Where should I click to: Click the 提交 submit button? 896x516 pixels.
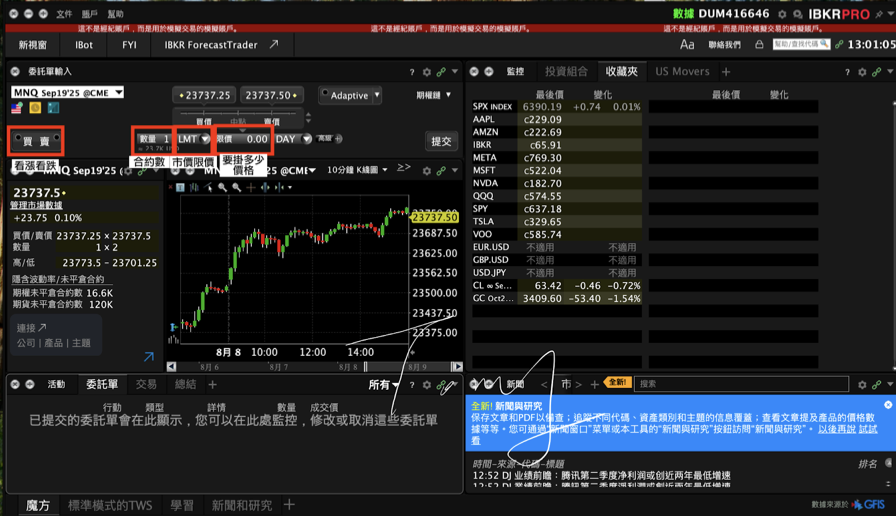point(441,141)
